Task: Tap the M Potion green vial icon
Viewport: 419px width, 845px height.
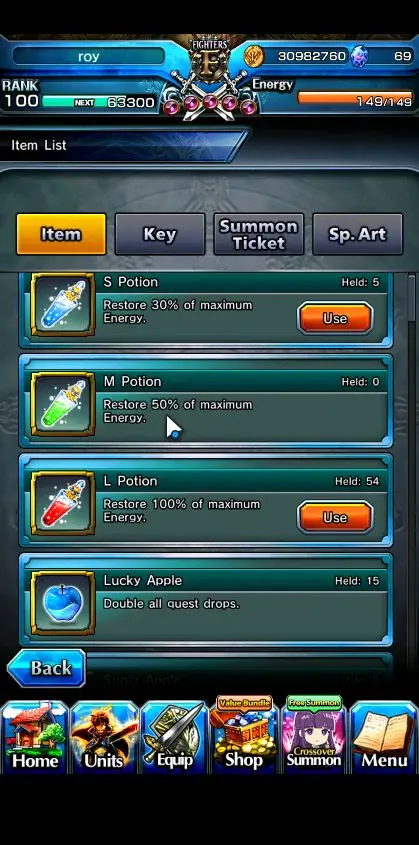Action: tap(63, 404)
